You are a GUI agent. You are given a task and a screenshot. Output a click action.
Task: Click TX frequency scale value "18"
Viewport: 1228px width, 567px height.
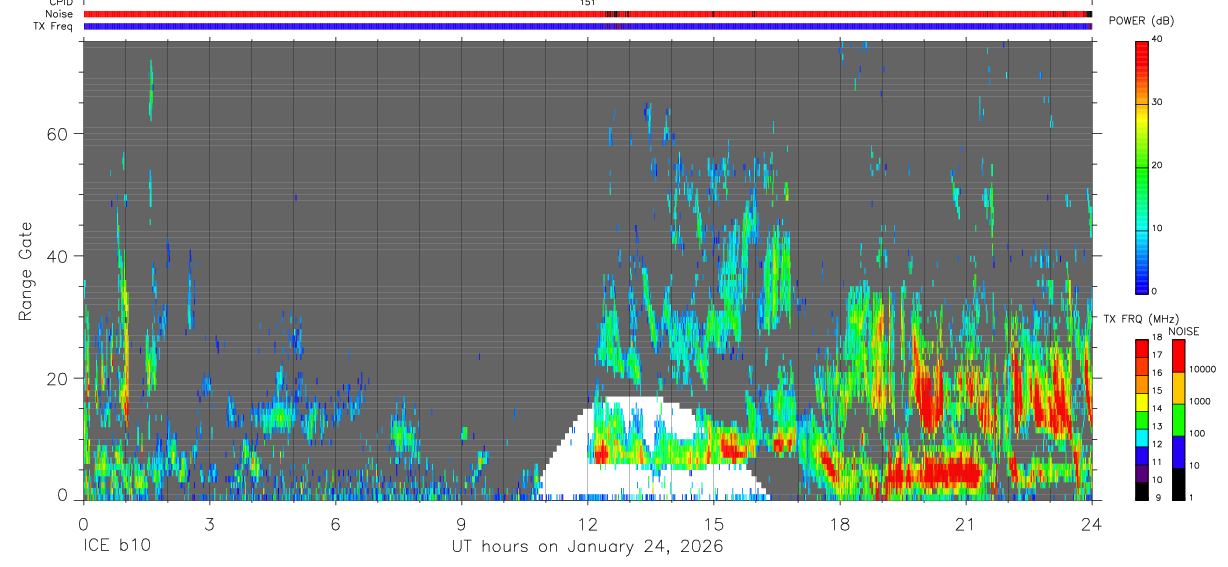click(1157, 338)
